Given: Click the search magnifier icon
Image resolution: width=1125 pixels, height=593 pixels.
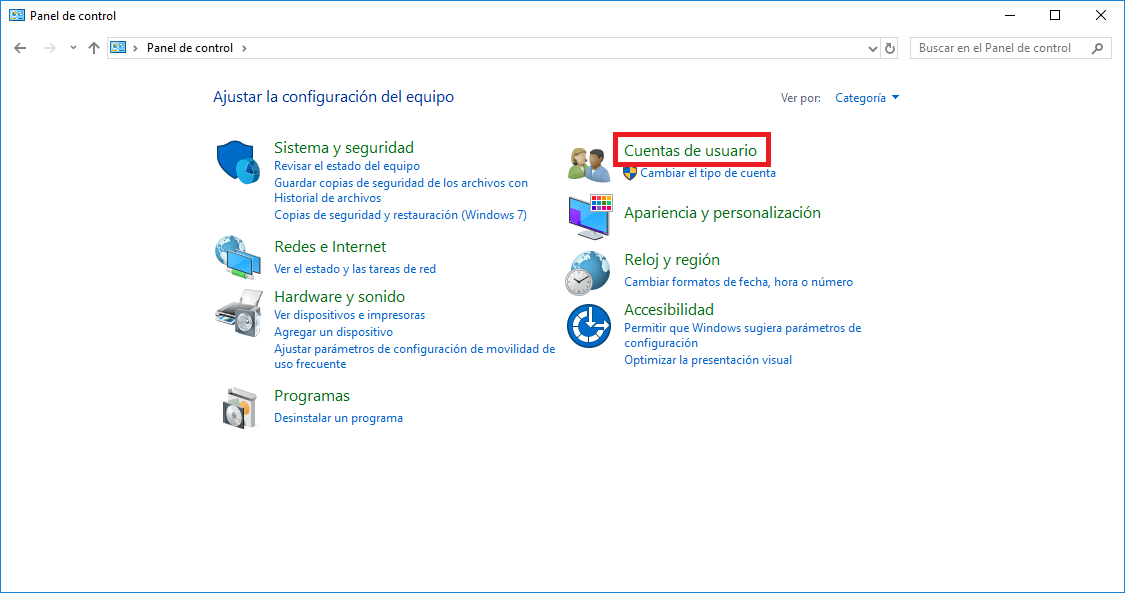Looking at the screenshot, I should [1097, 48].
